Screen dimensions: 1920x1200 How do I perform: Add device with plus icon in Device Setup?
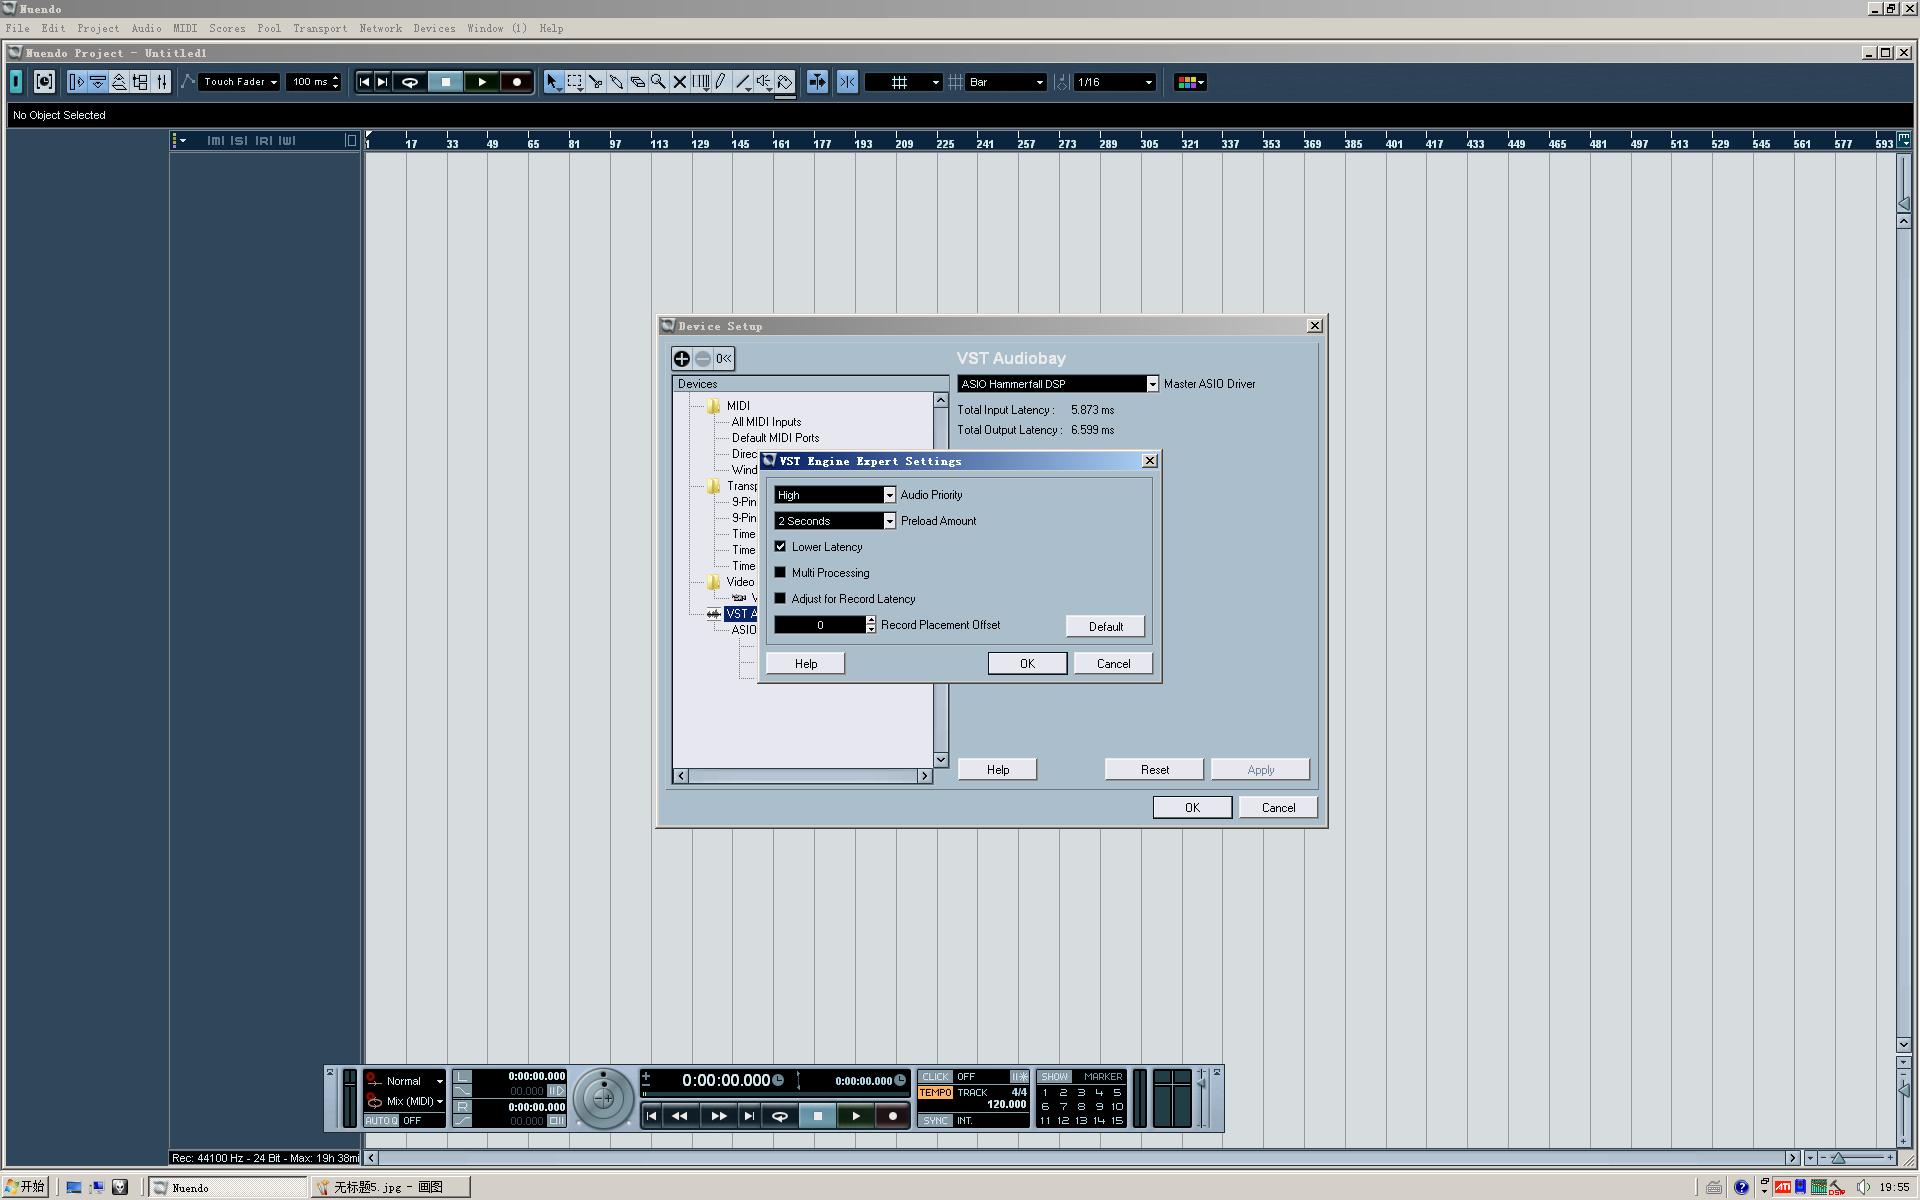[682, 358]
